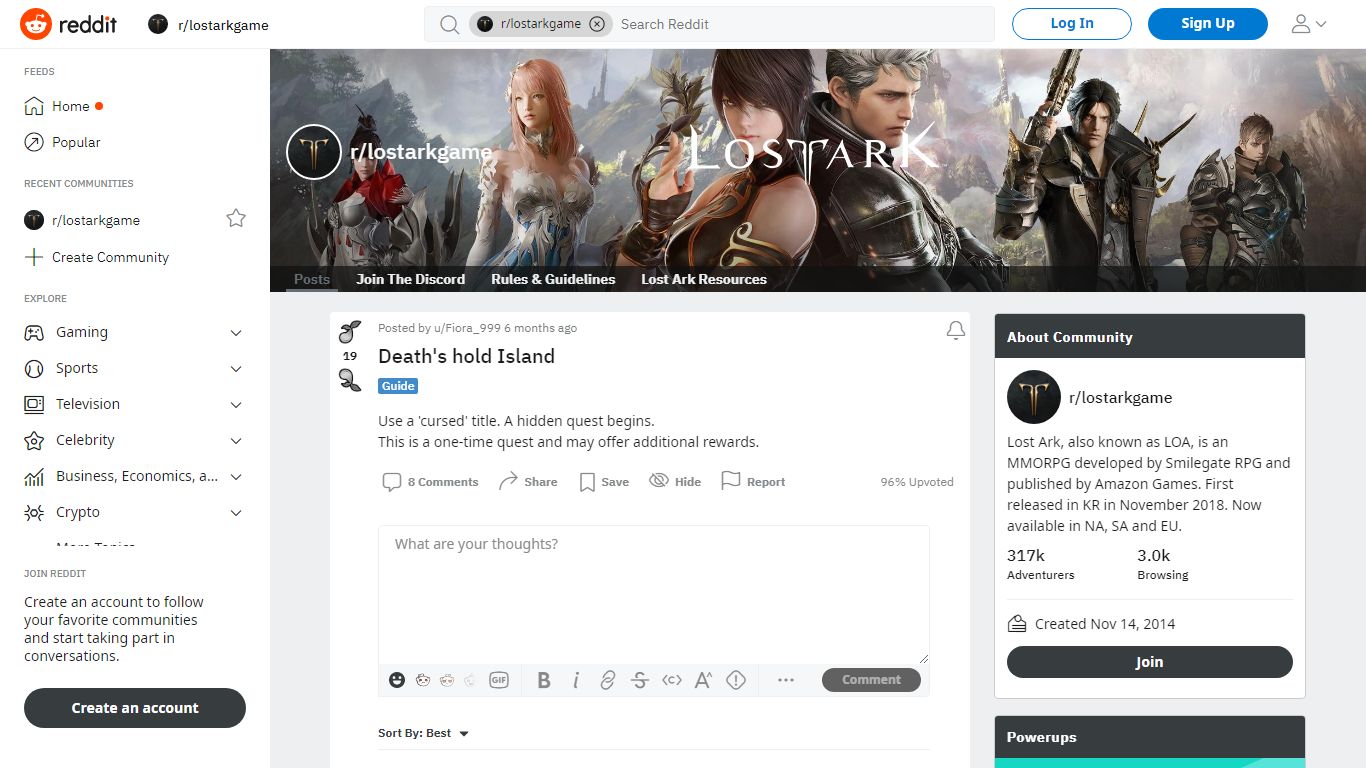Click the Log In button

coord(1072,24)
